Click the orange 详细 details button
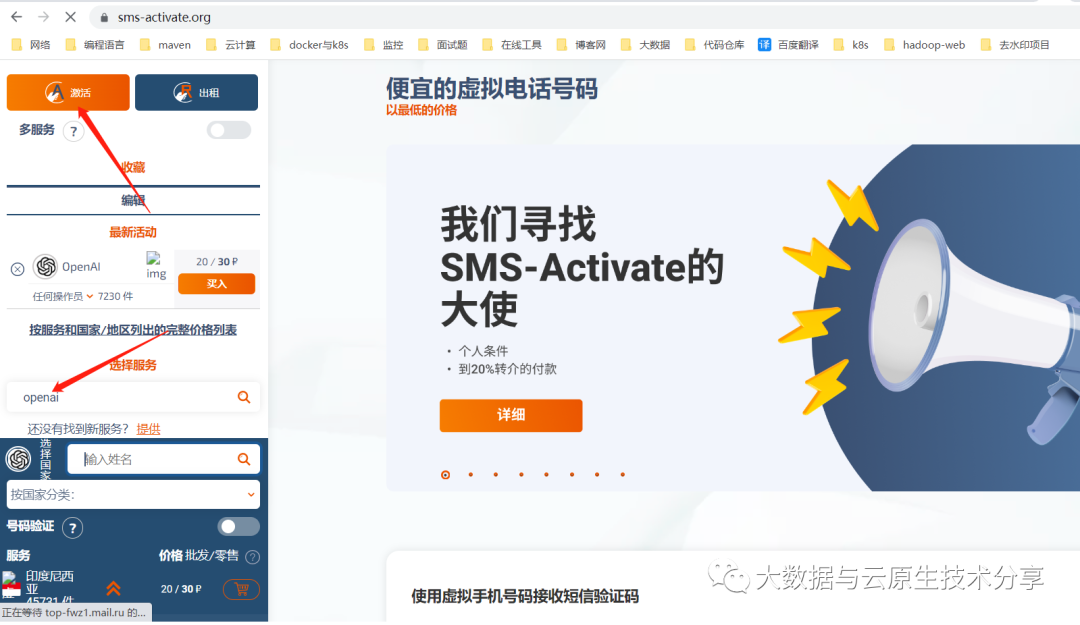Viewport: 1080px width, 625px height. point(511,415)
